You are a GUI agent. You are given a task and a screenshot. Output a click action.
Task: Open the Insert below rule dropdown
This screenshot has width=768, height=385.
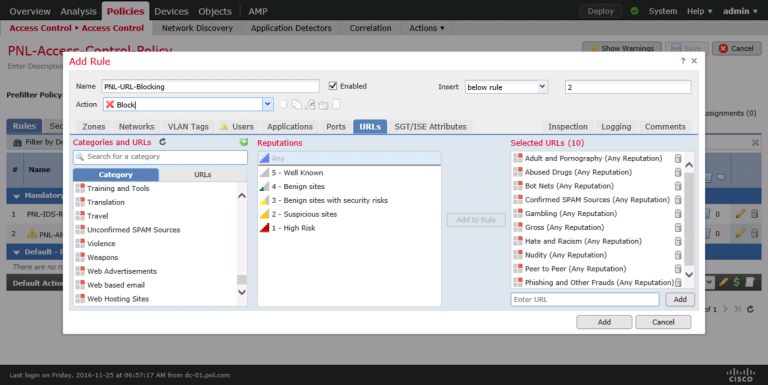click(x=542, y=87)
